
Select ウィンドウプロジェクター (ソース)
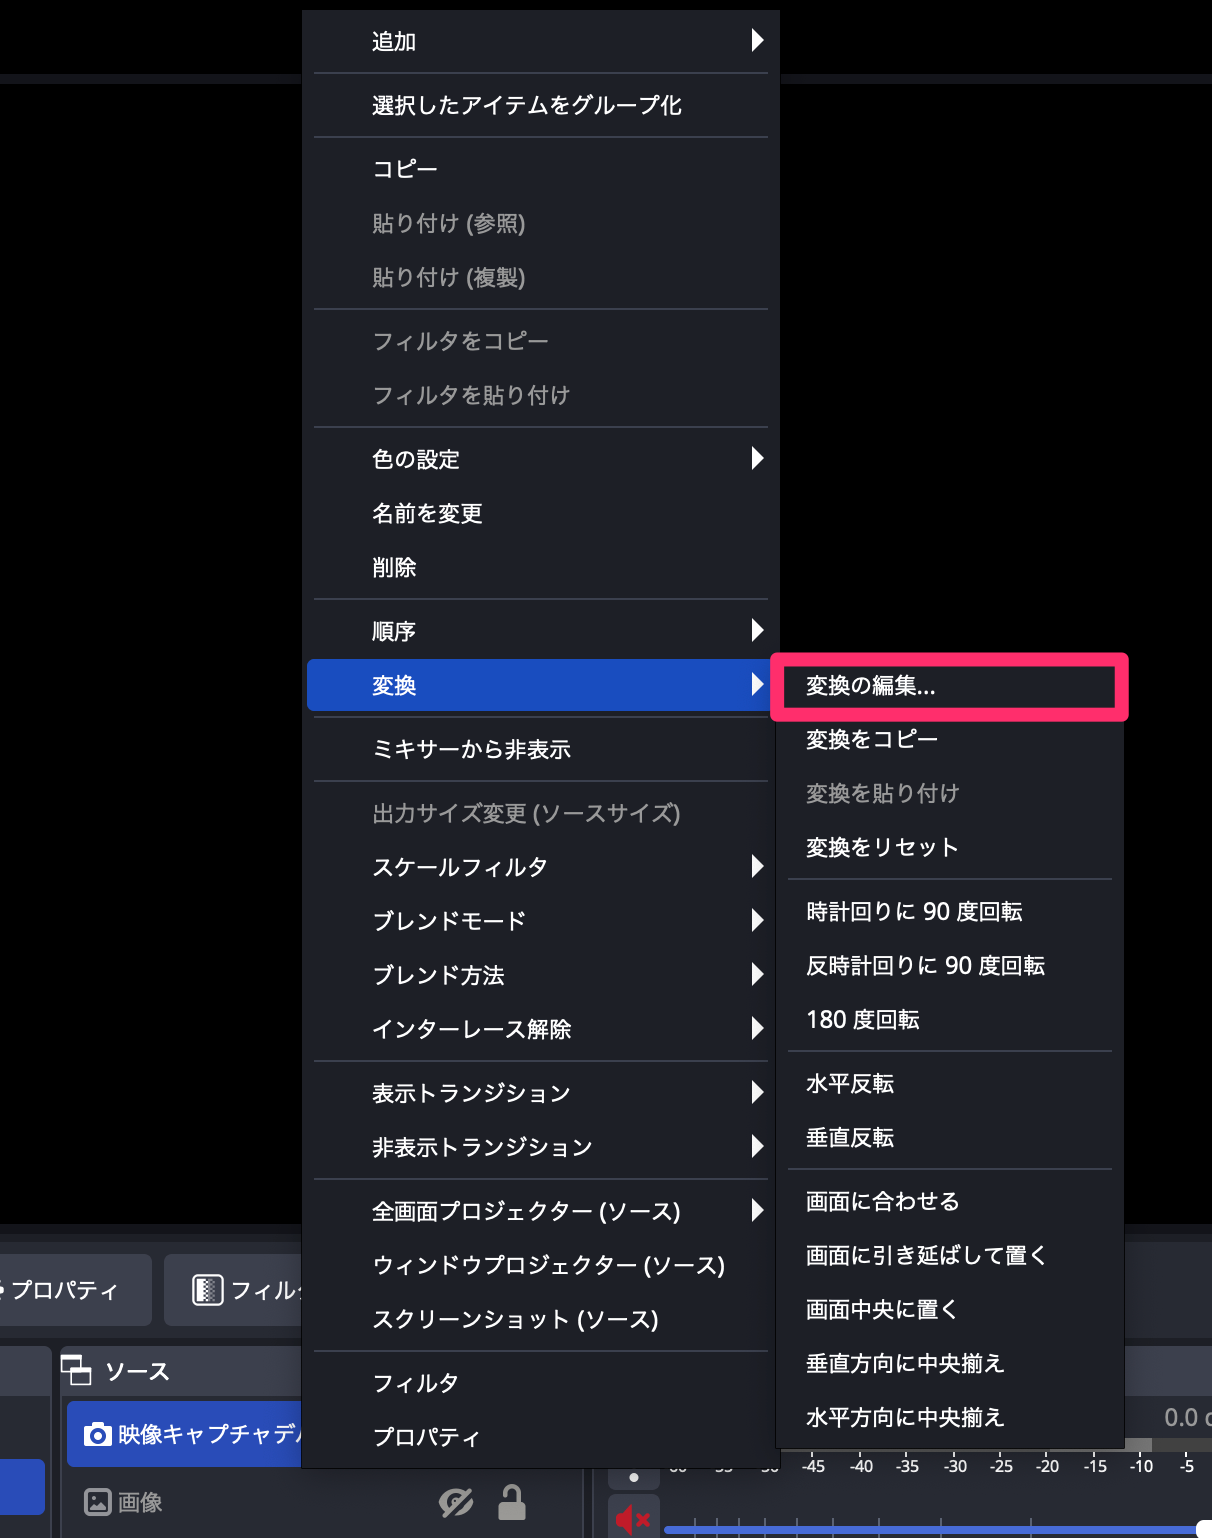pyautogui.click(x=540, y=1265)
